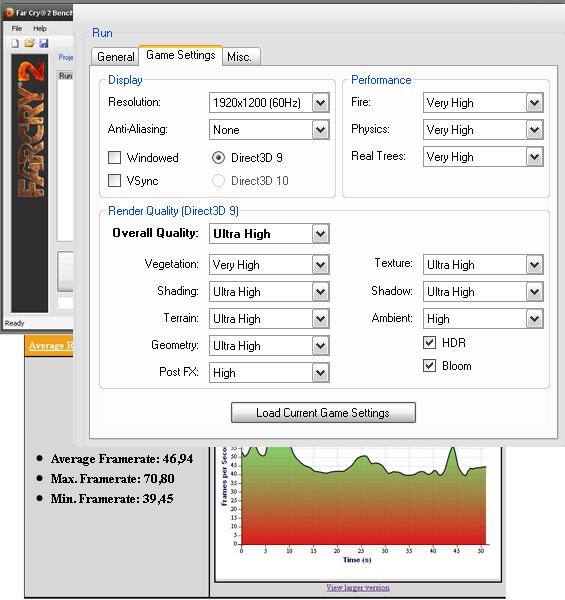Click the Performance group label
Viewport: 565px width, 600px height.
(381, 80)
